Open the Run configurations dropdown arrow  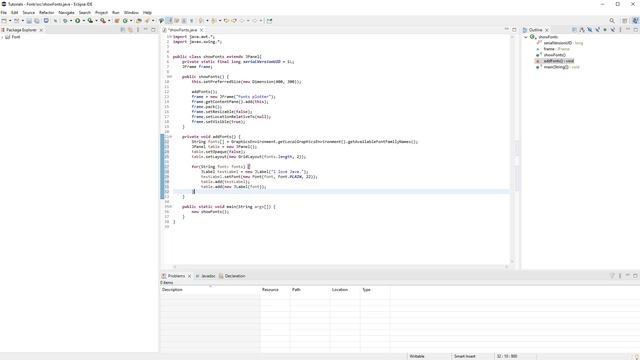[83, 20]
